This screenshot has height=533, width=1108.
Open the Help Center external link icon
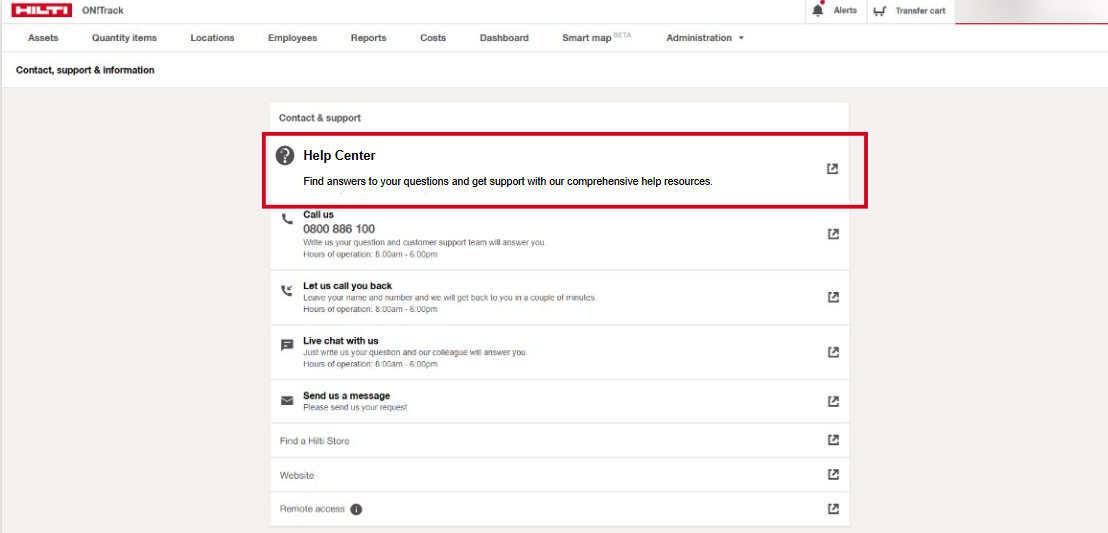[x=832, y=169]
